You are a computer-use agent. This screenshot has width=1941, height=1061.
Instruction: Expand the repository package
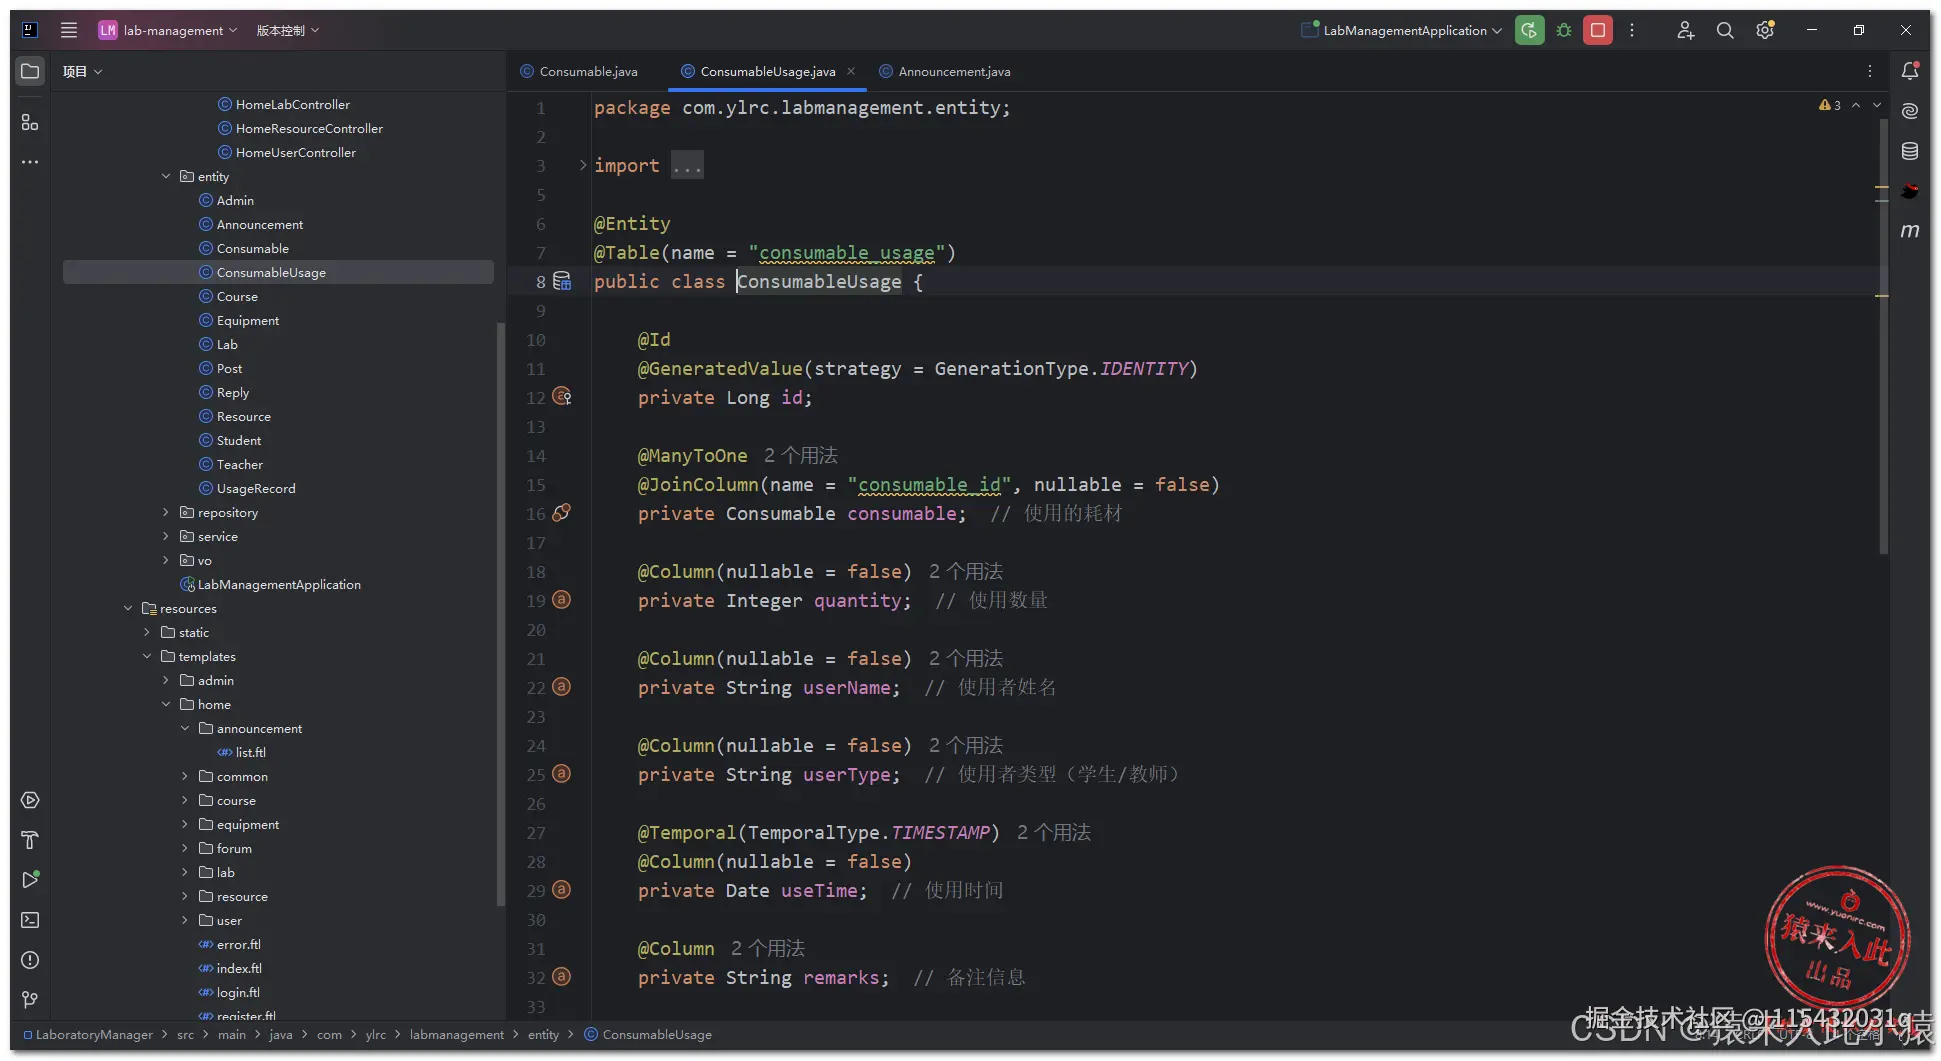(166, 512)
